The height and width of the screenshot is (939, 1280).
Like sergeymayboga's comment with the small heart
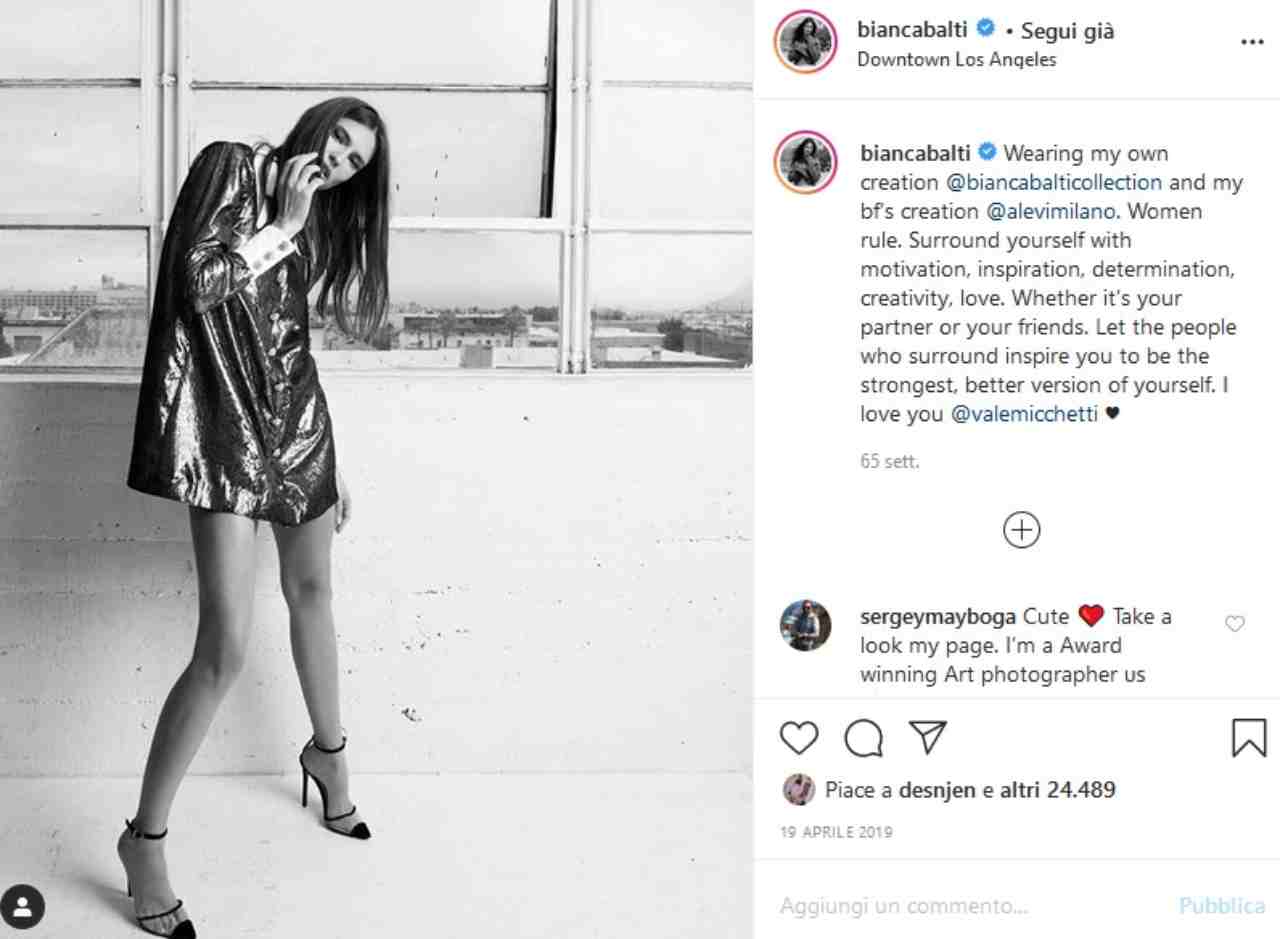(1234, 623)
